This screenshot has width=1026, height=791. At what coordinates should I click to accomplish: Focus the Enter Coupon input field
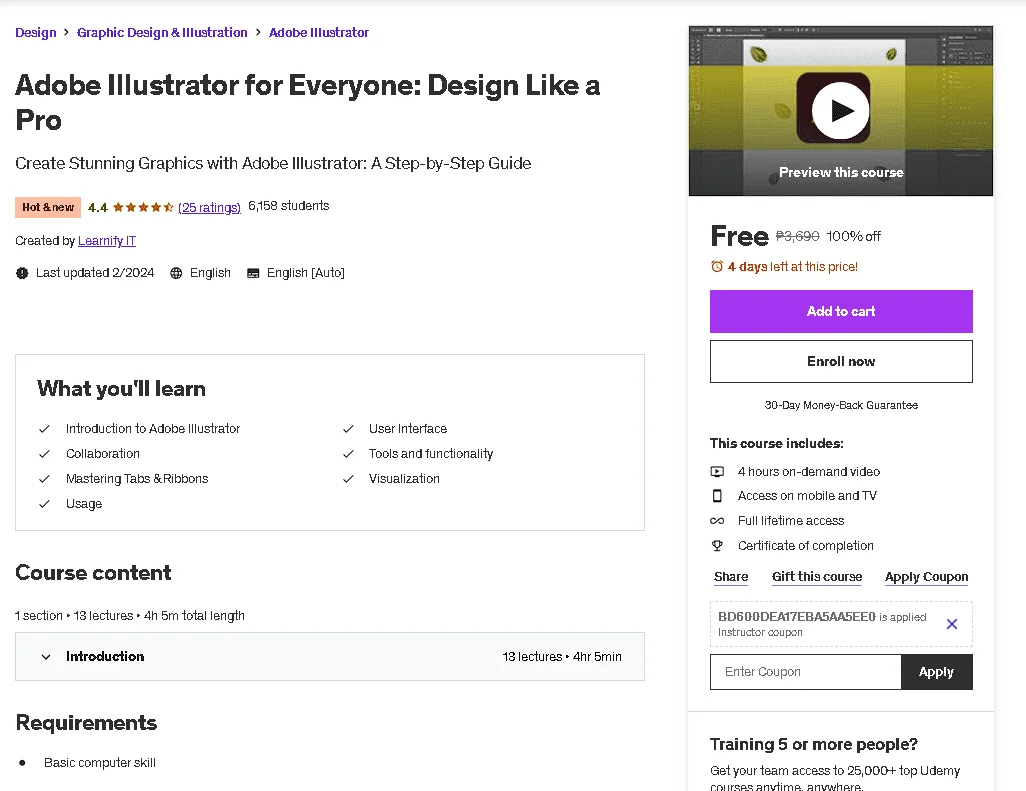805,672
